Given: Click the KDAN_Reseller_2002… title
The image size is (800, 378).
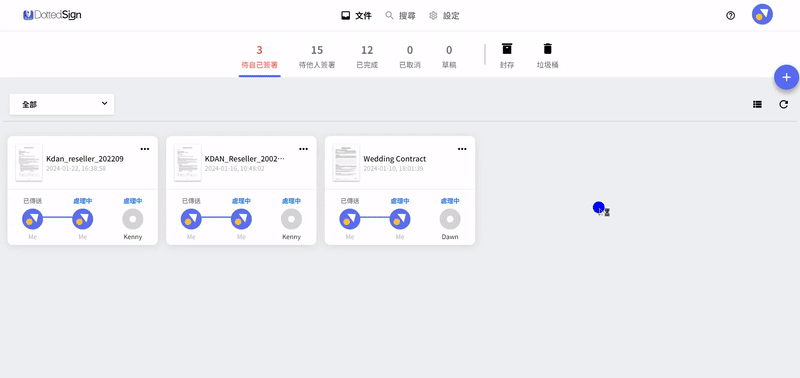Looking at the screenshot, I should [244, 159].
